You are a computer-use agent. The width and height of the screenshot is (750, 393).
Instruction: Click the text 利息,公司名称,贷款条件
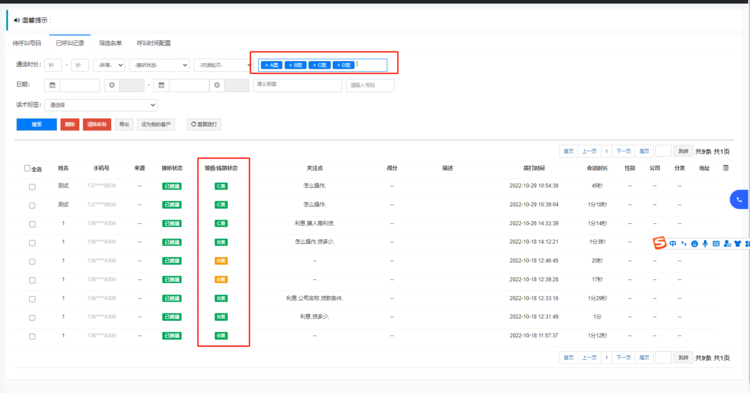click(315, 298)
